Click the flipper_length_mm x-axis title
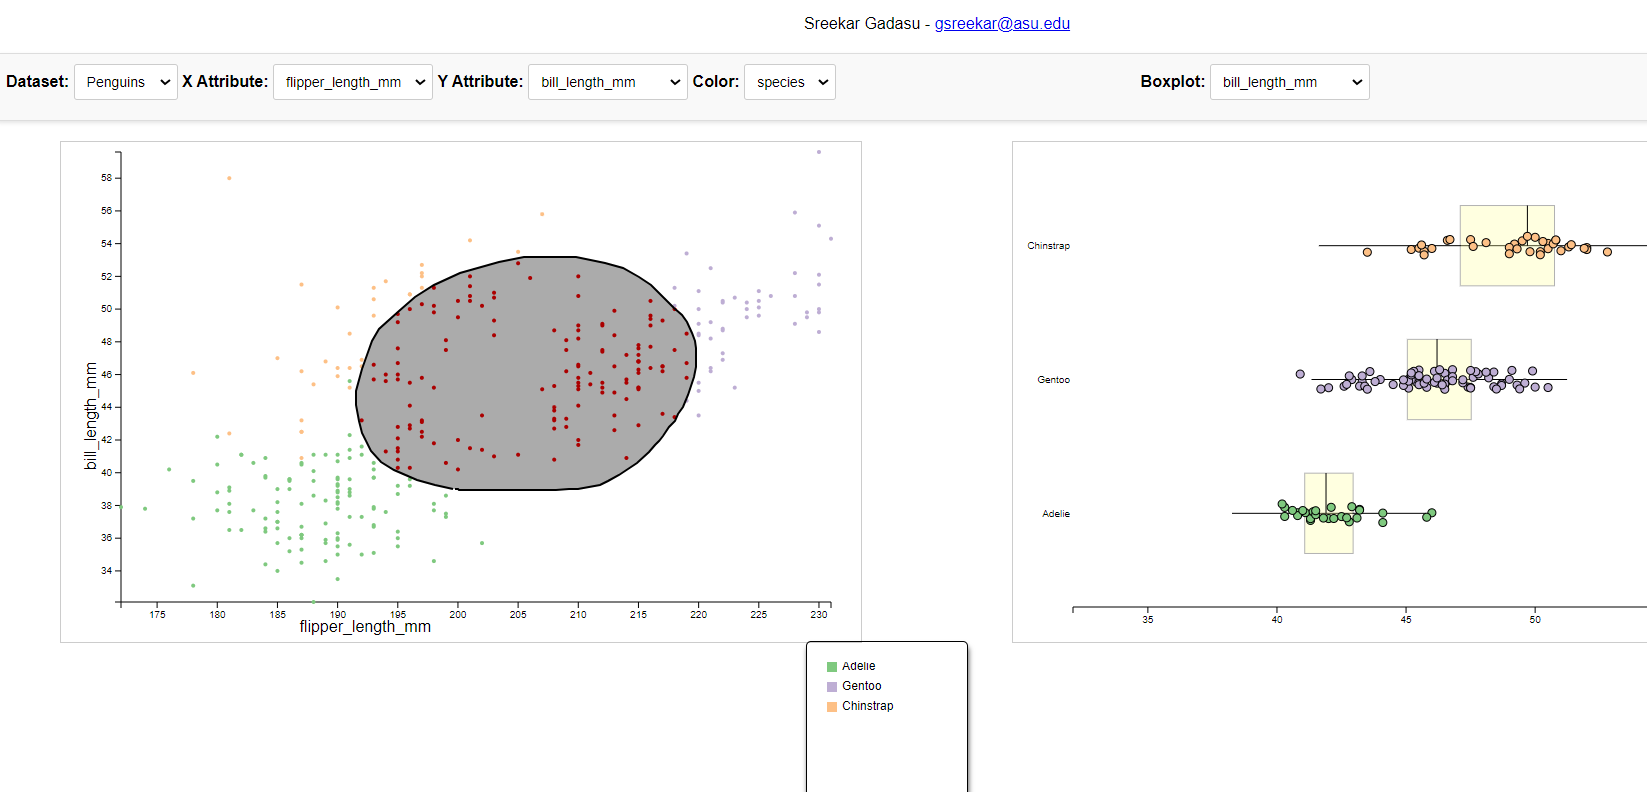 (x=365, y=627)
